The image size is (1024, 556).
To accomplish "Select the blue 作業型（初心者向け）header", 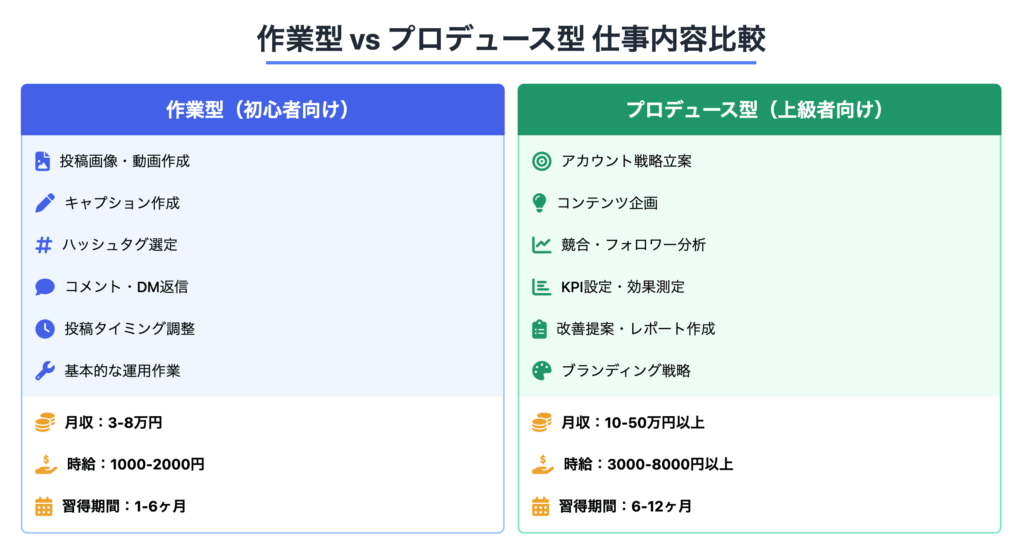I will coord(263,110).
